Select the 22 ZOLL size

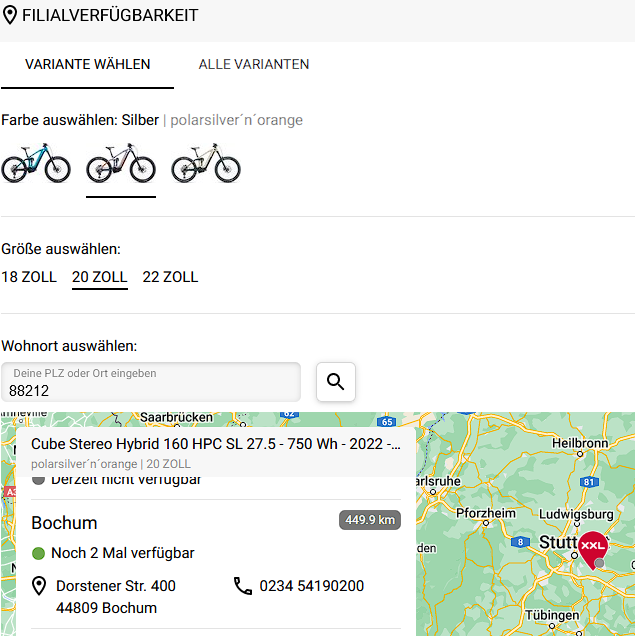coord(170,277)
